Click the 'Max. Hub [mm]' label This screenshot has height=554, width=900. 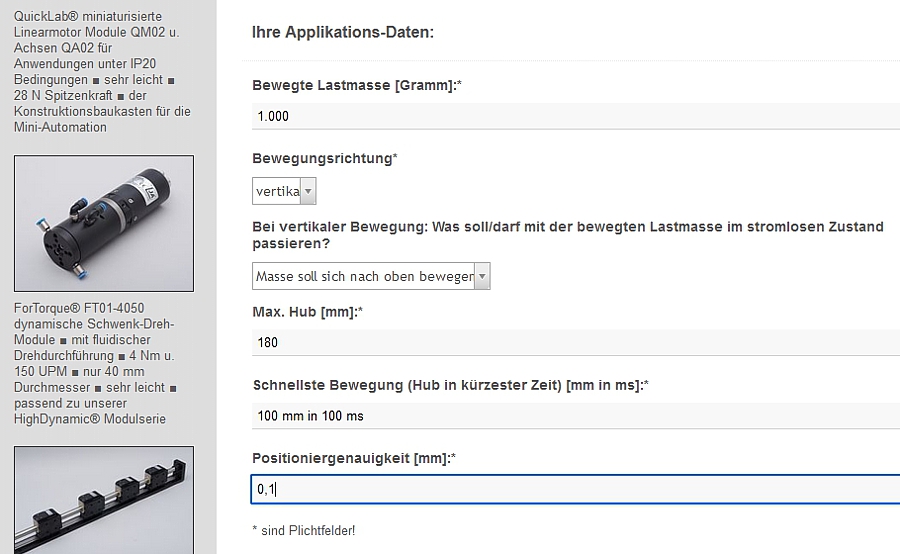tap(308, 312)
